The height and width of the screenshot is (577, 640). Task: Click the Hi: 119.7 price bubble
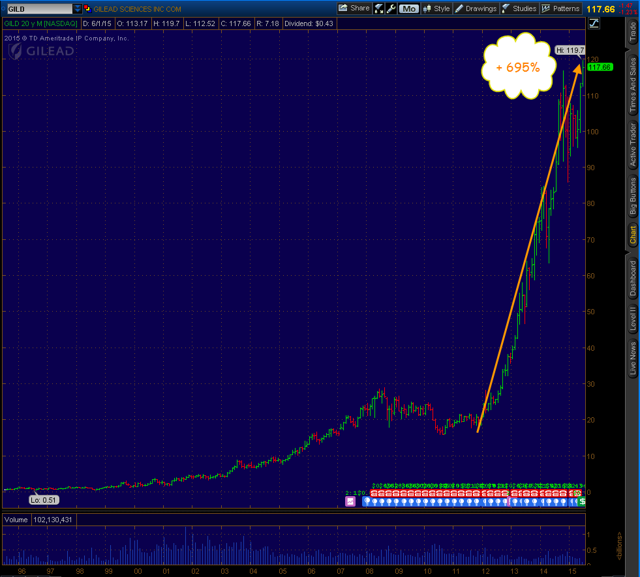click(570, 50)
